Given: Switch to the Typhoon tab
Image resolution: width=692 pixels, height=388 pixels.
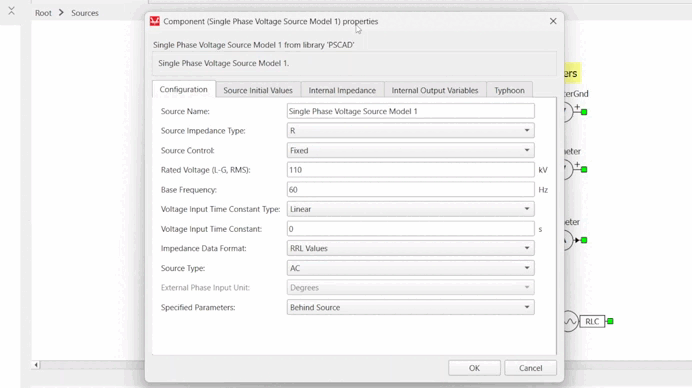Looking at the screenshot, I should [509, 90].
